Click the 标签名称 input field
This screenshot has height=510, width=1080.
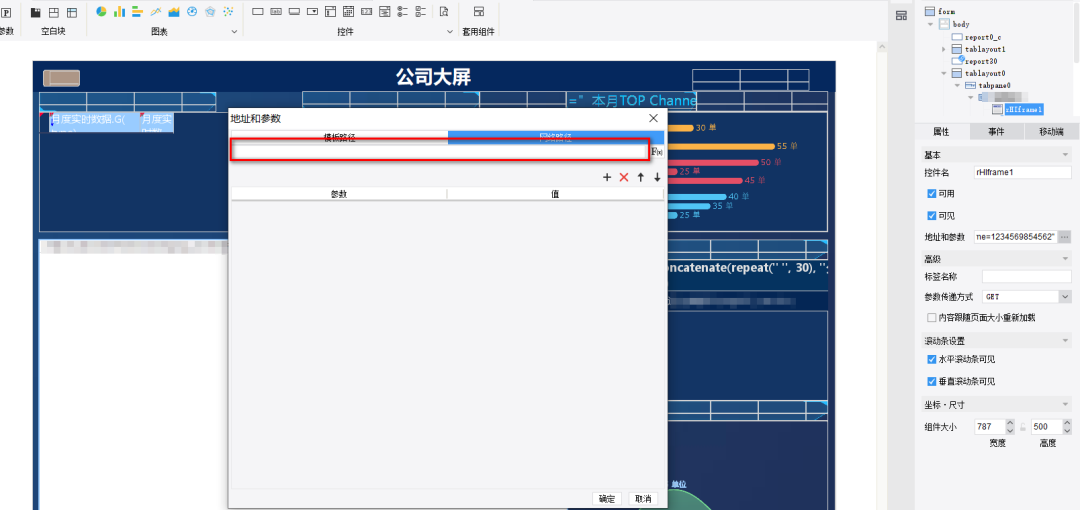1026,276
